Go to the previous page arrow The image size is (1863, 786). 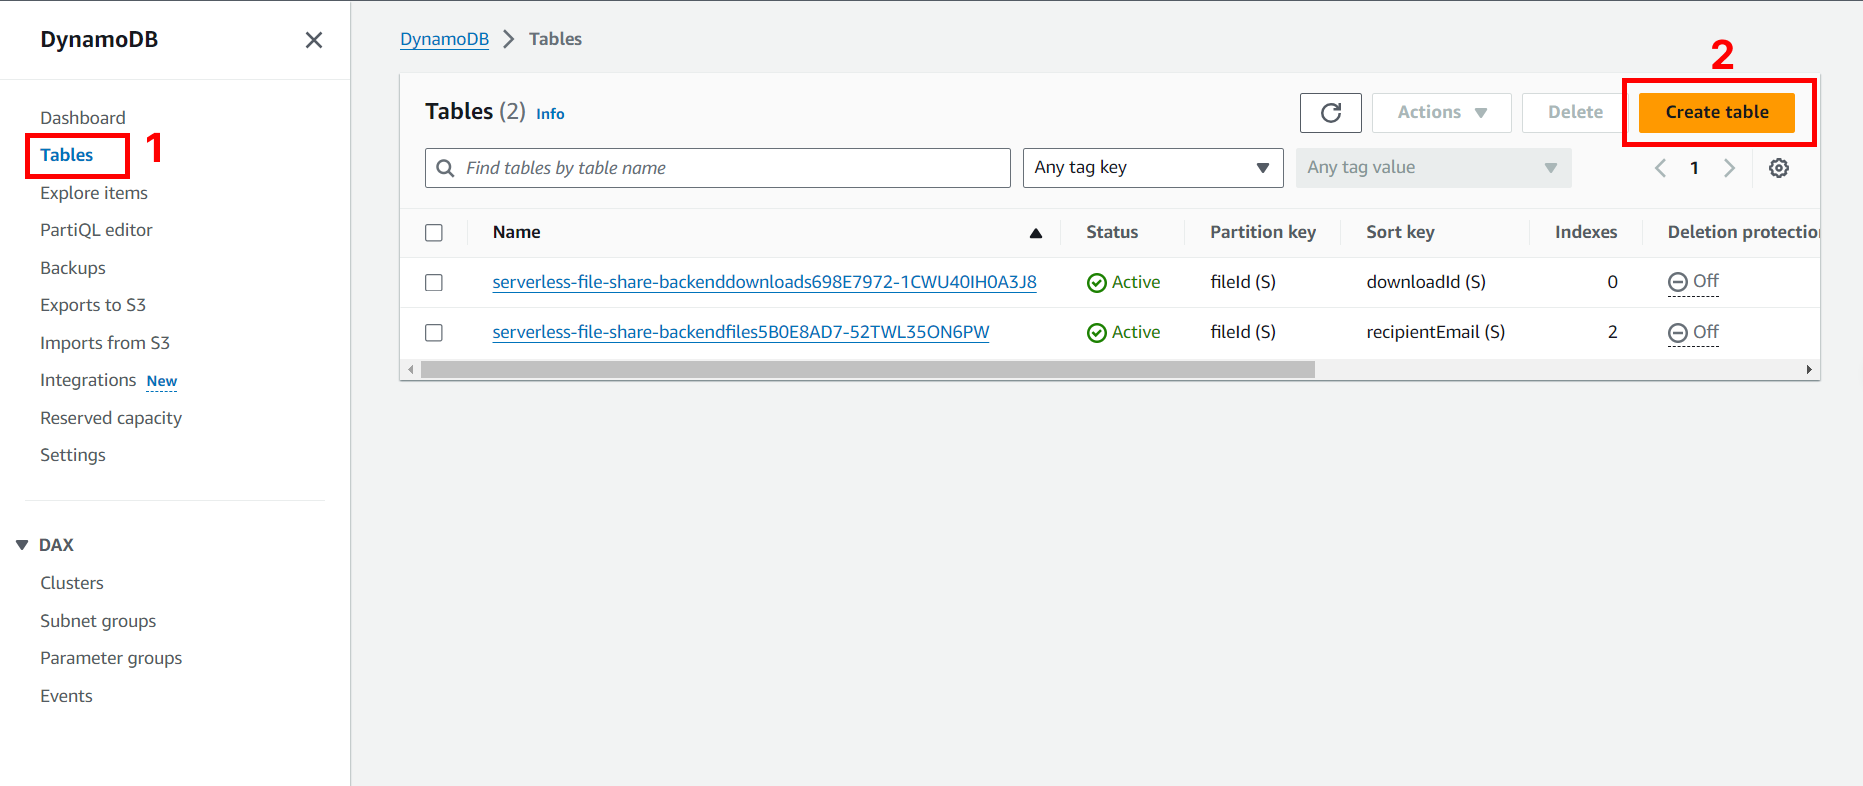(1660, 168)
